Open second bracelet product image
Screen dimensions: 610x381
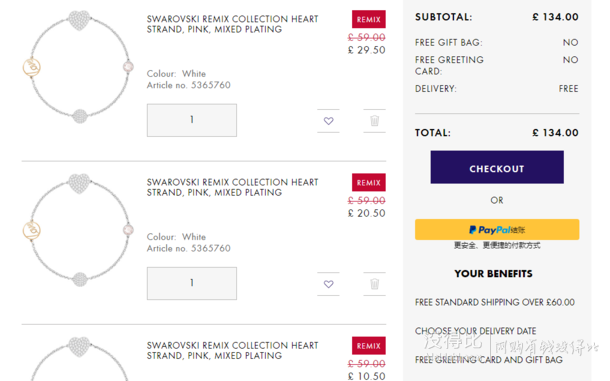(78, 230)
